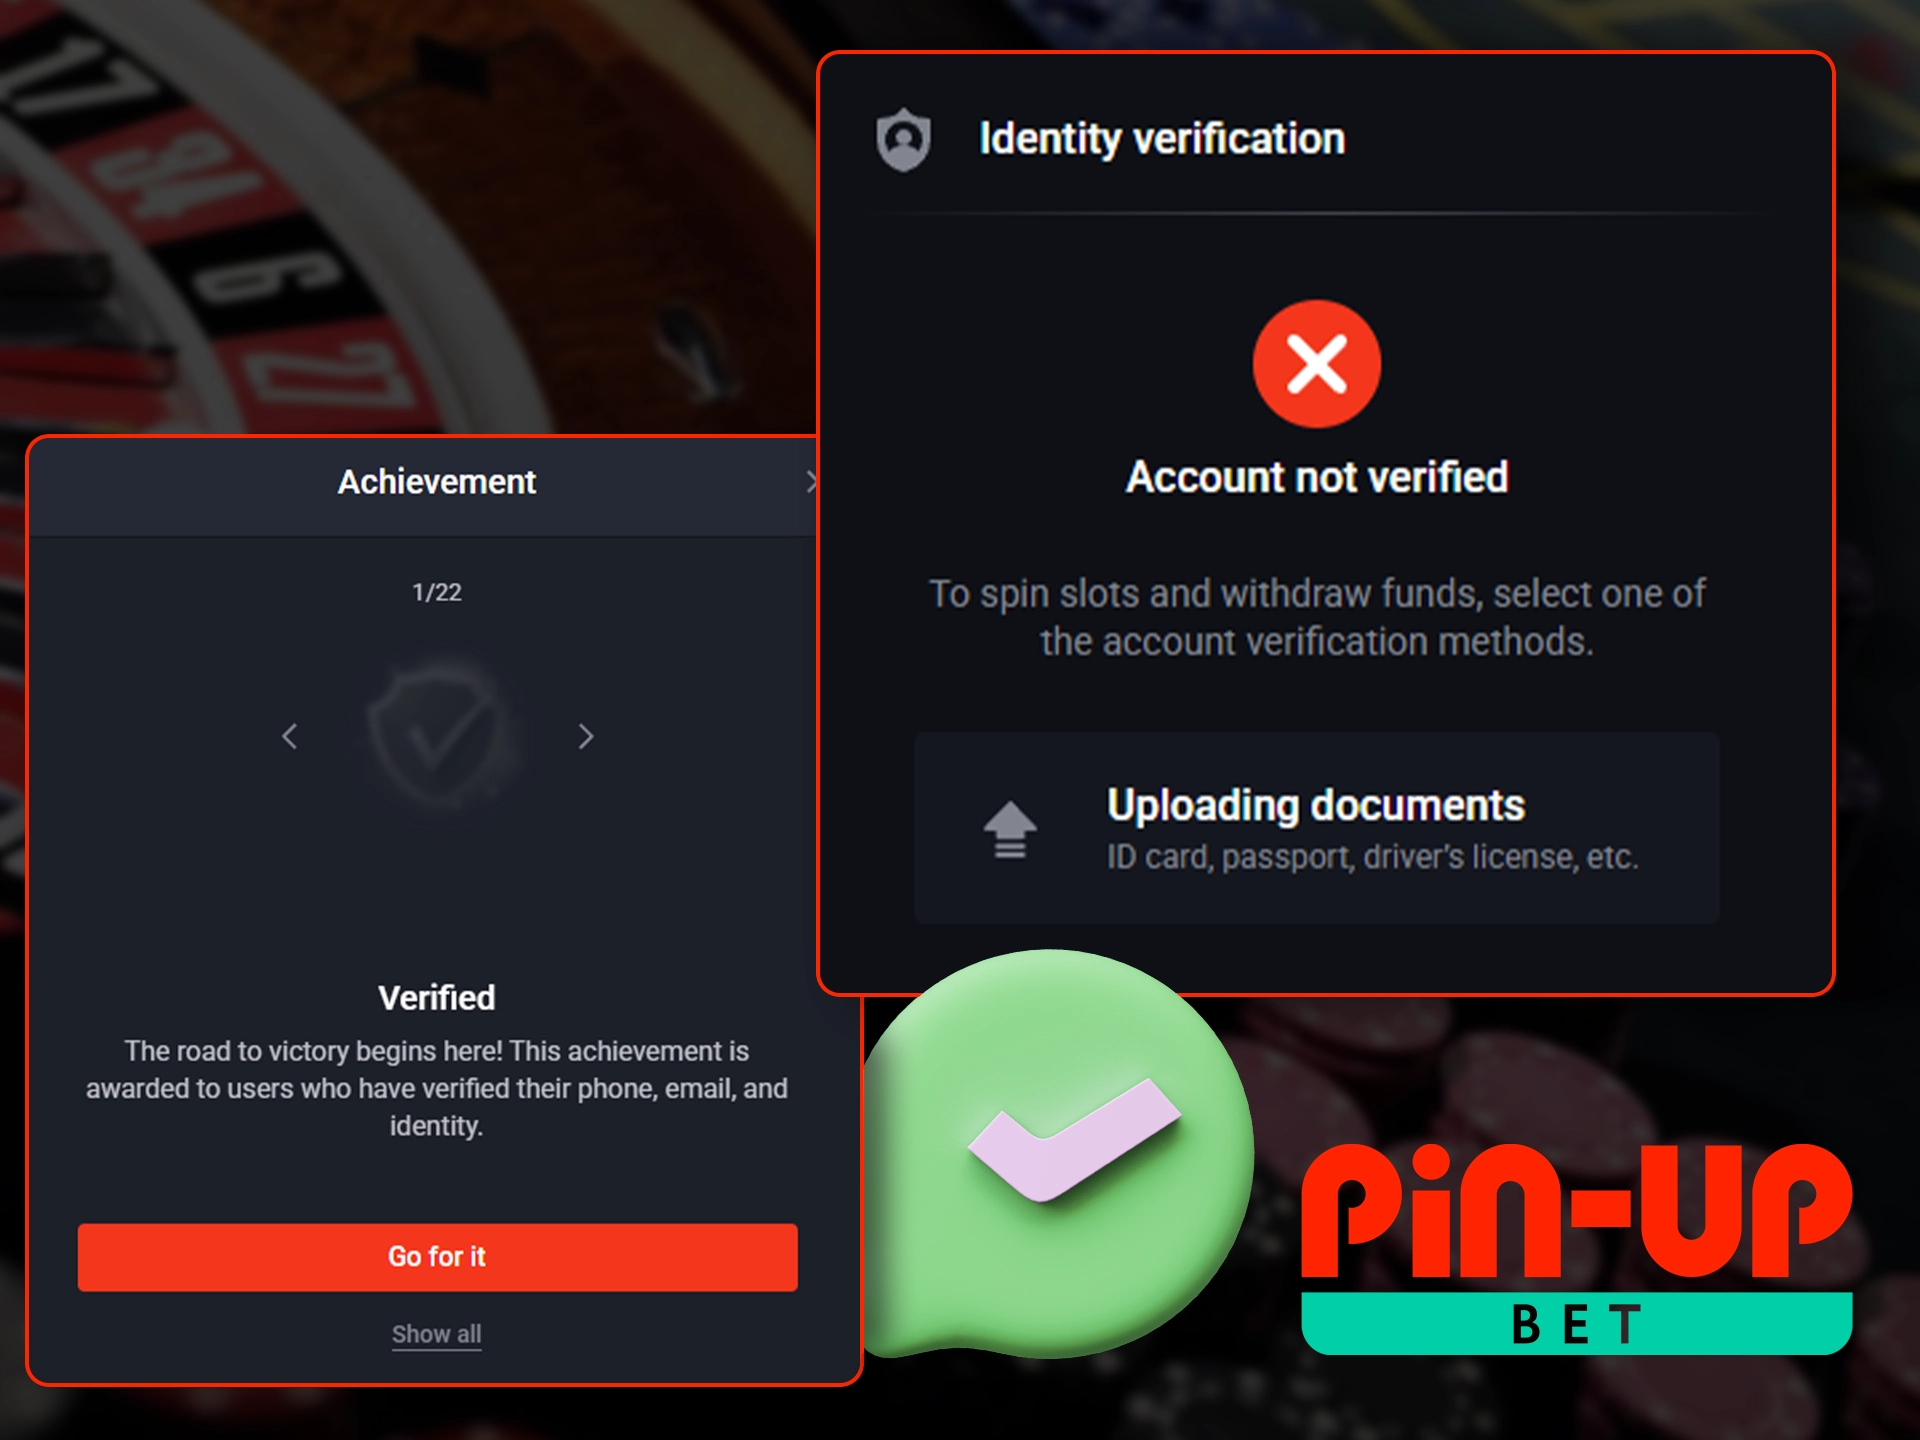Screen dimensions: 1920x1440
Task: Click the upload arrow icon for documents
Action: 1012,828
